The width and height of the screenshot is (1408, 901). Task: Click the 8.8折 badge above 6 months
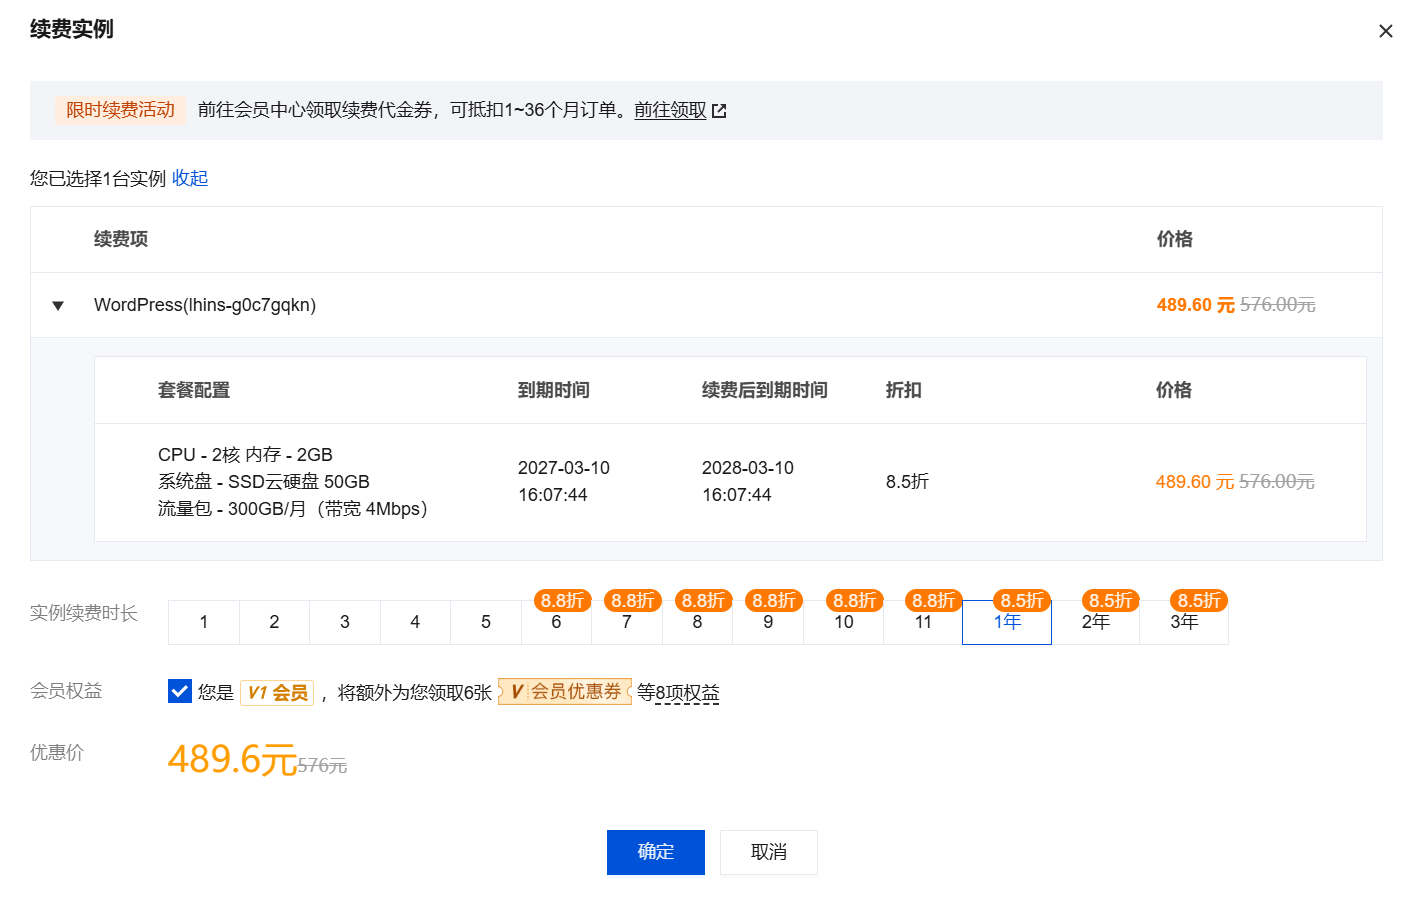(563, 600)
